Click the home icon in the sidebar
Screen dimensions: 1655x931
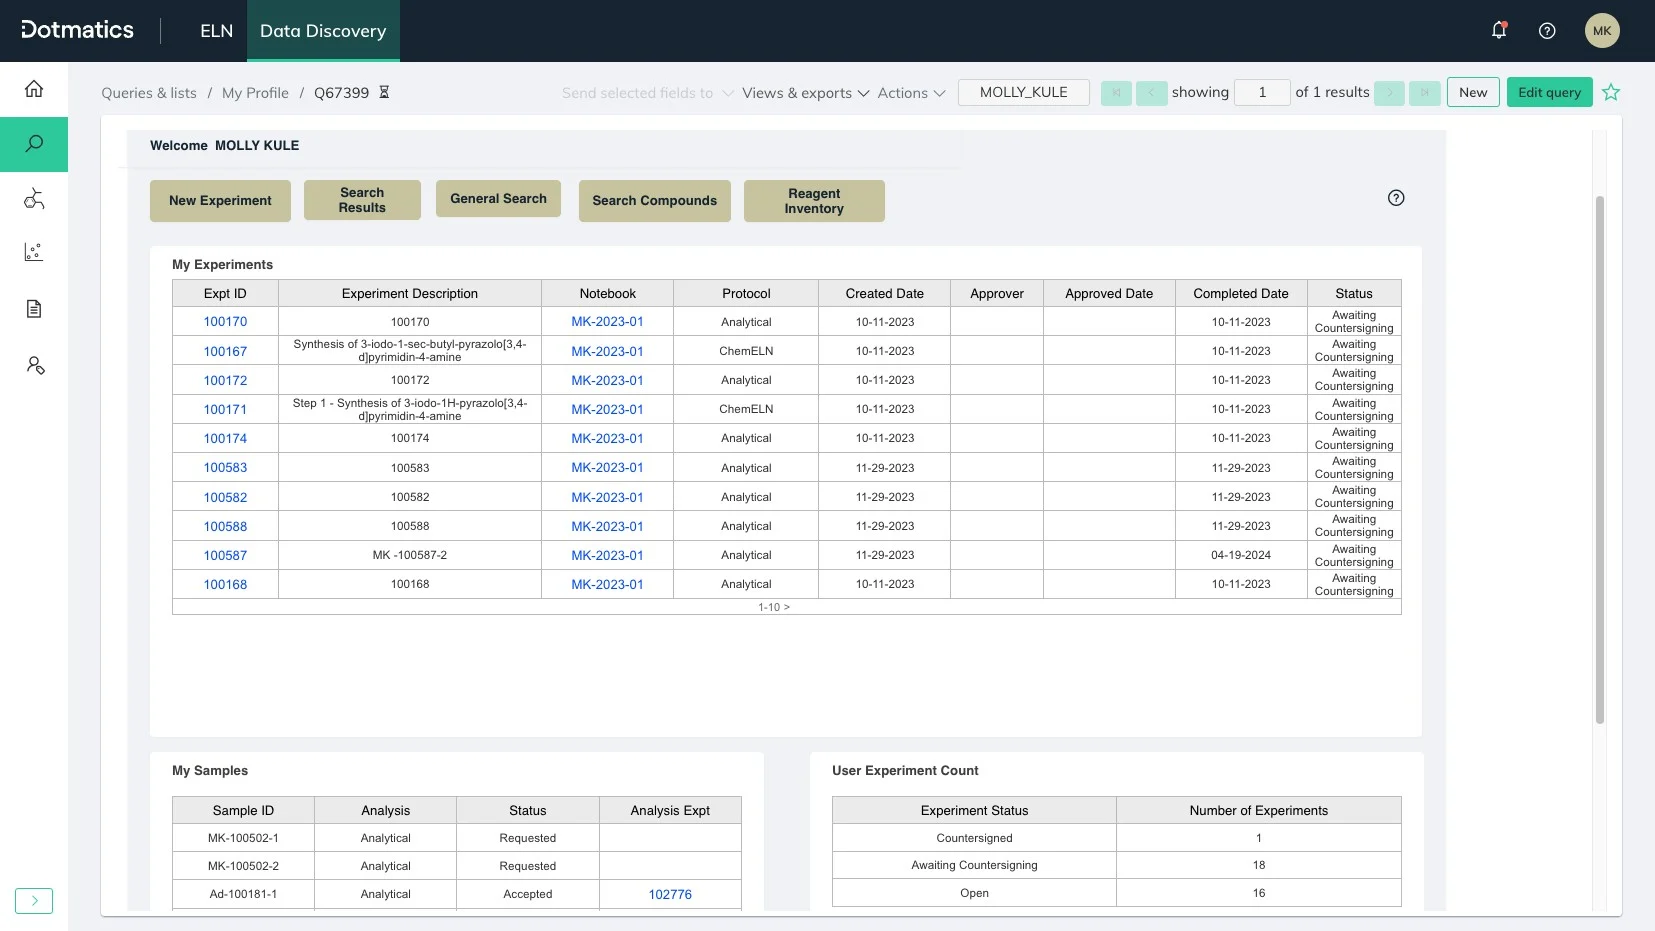[x=34, y=89]
